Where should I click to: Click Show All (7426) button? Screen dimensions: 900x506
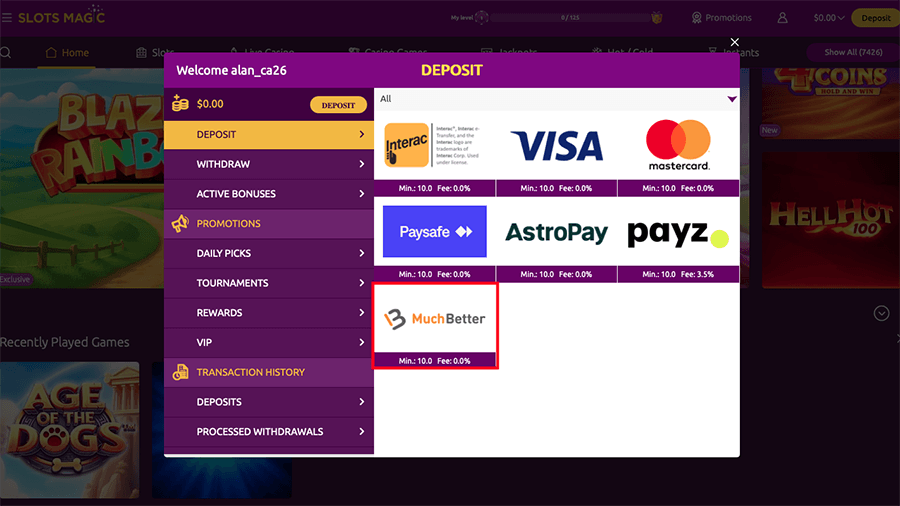click(x=853, y=52)
